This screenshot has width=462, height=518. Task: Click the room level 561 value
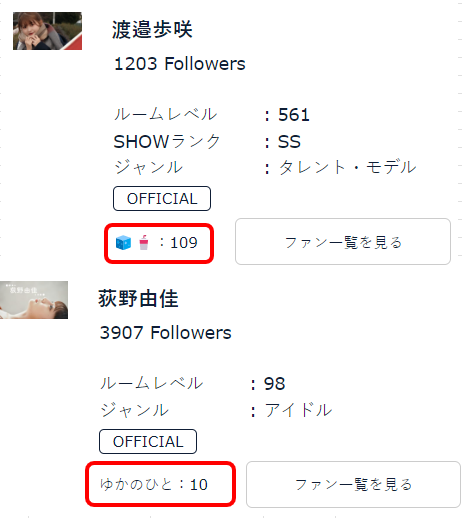294,115
